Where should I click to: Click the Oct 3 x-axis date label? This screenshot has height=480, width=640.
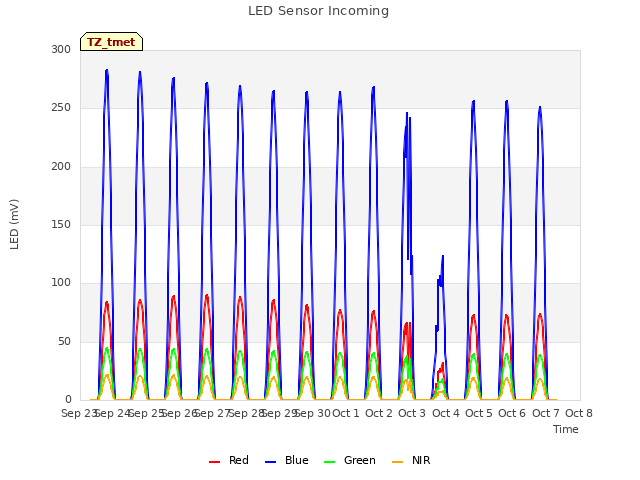pyautogui.click(x=412, y=413)
